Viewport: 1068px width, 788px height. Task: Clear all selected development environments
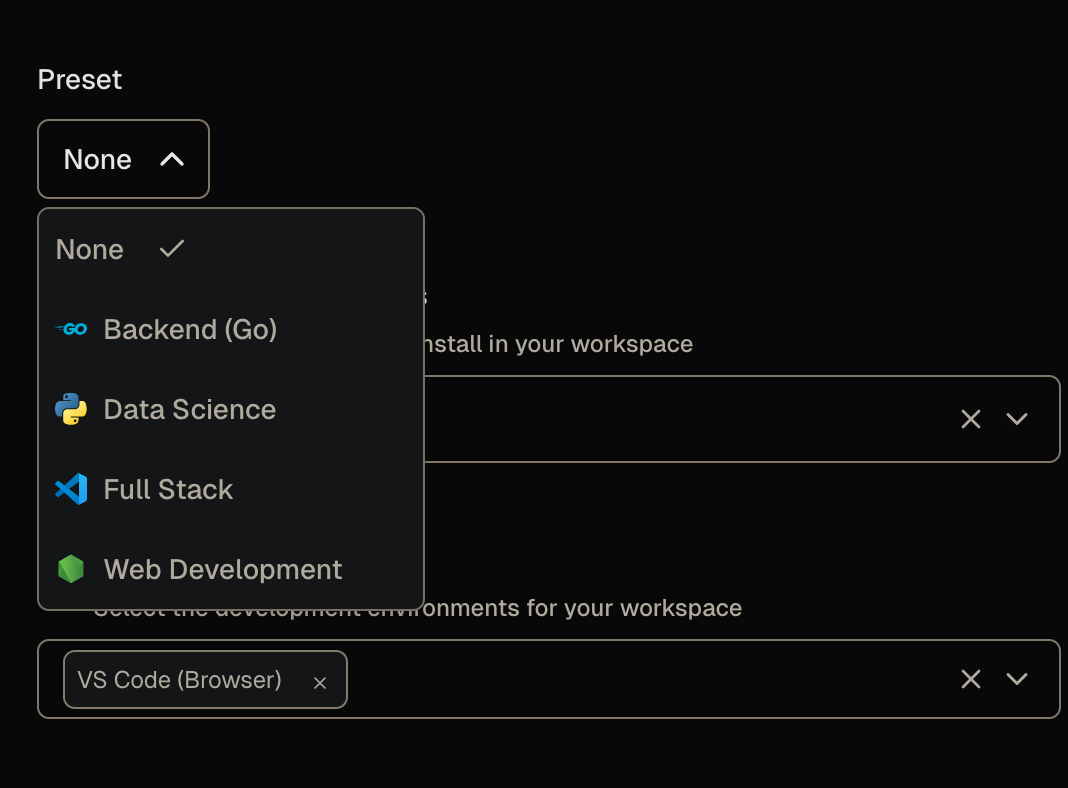[971, 679]
